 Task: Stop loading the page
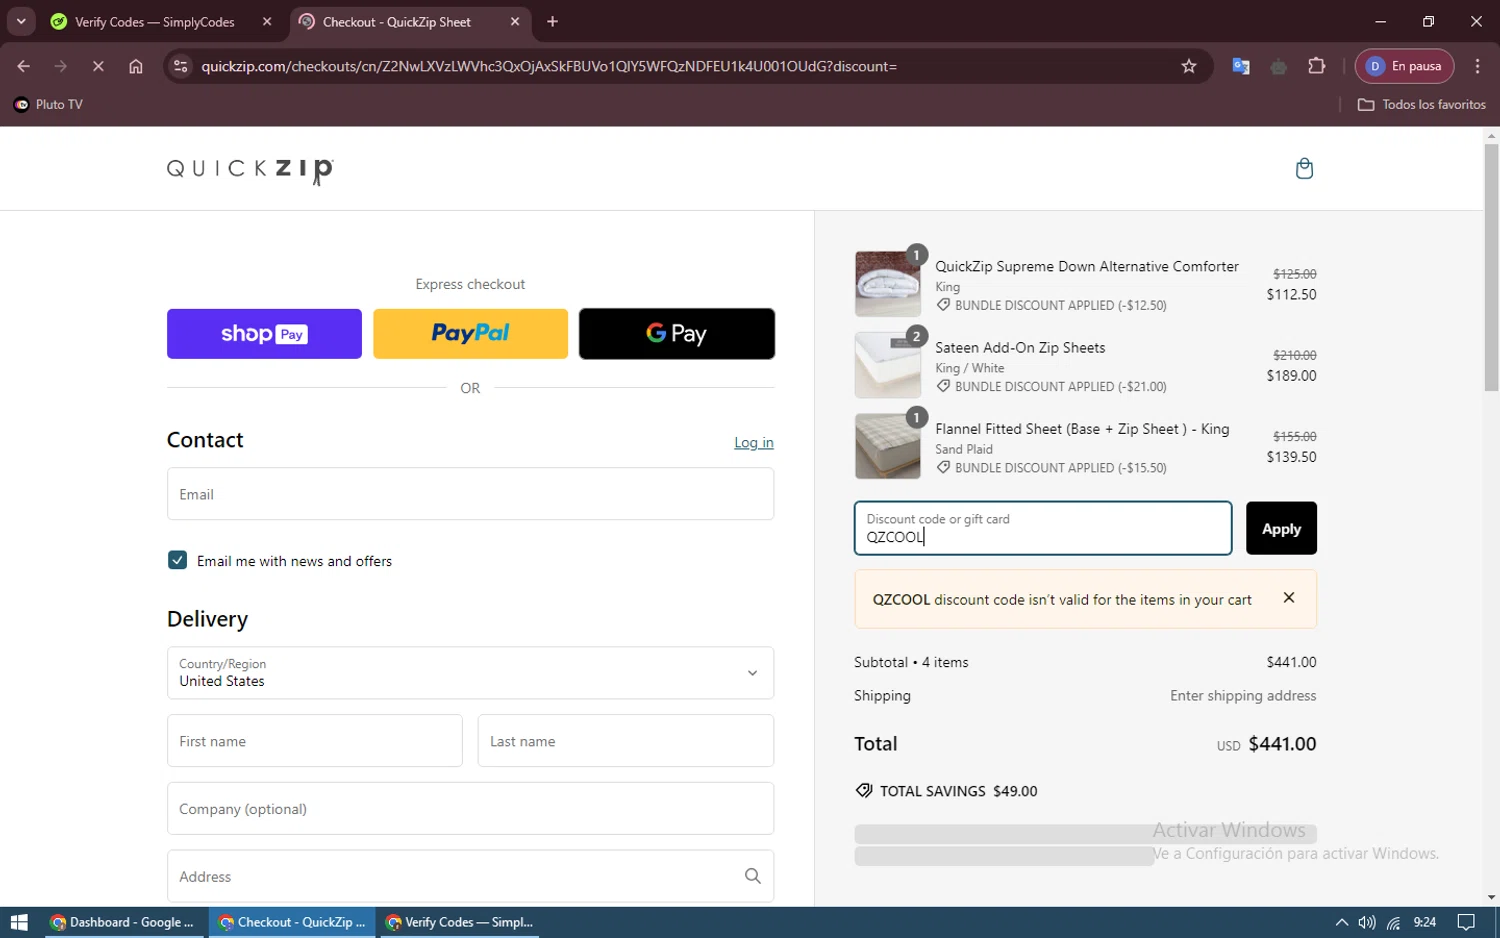pos(98,66)
